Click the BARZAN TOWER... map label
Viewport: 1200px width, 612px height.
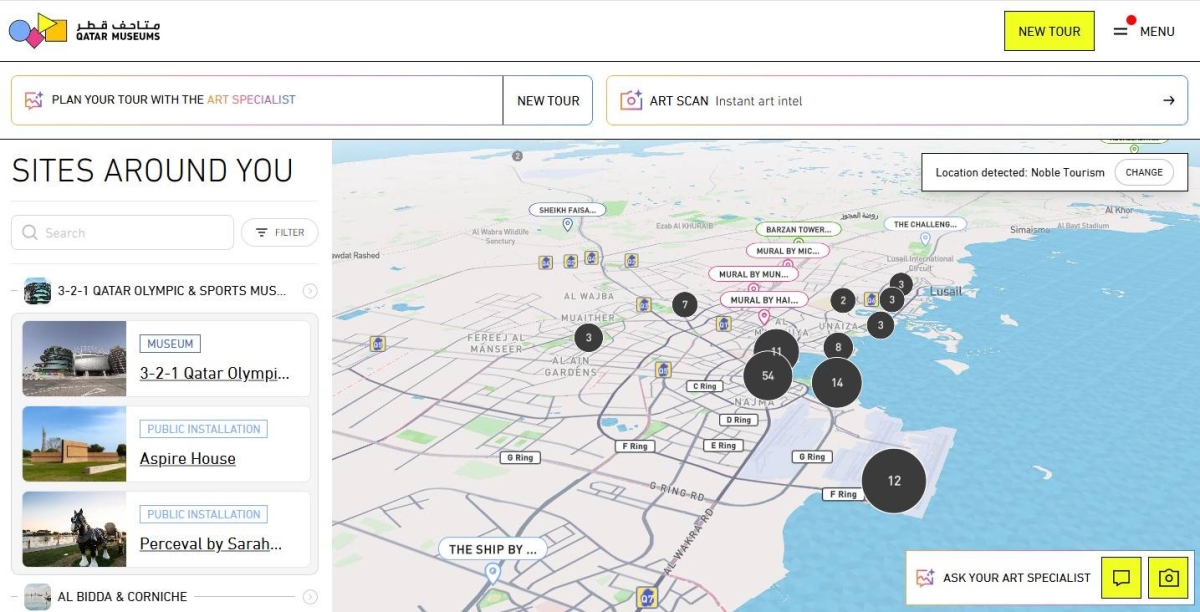[798, 229]
